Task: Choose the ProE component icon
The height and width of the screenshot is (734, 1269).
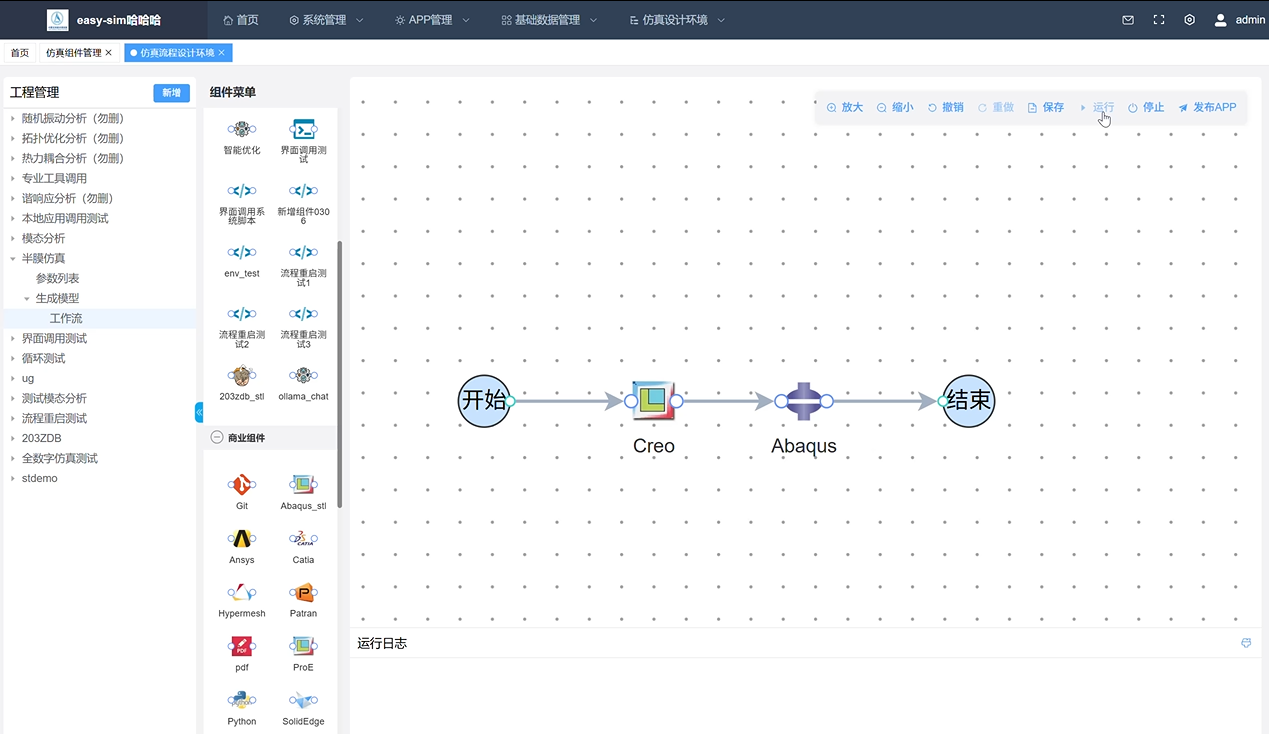Action: click(x=303, y=646)
